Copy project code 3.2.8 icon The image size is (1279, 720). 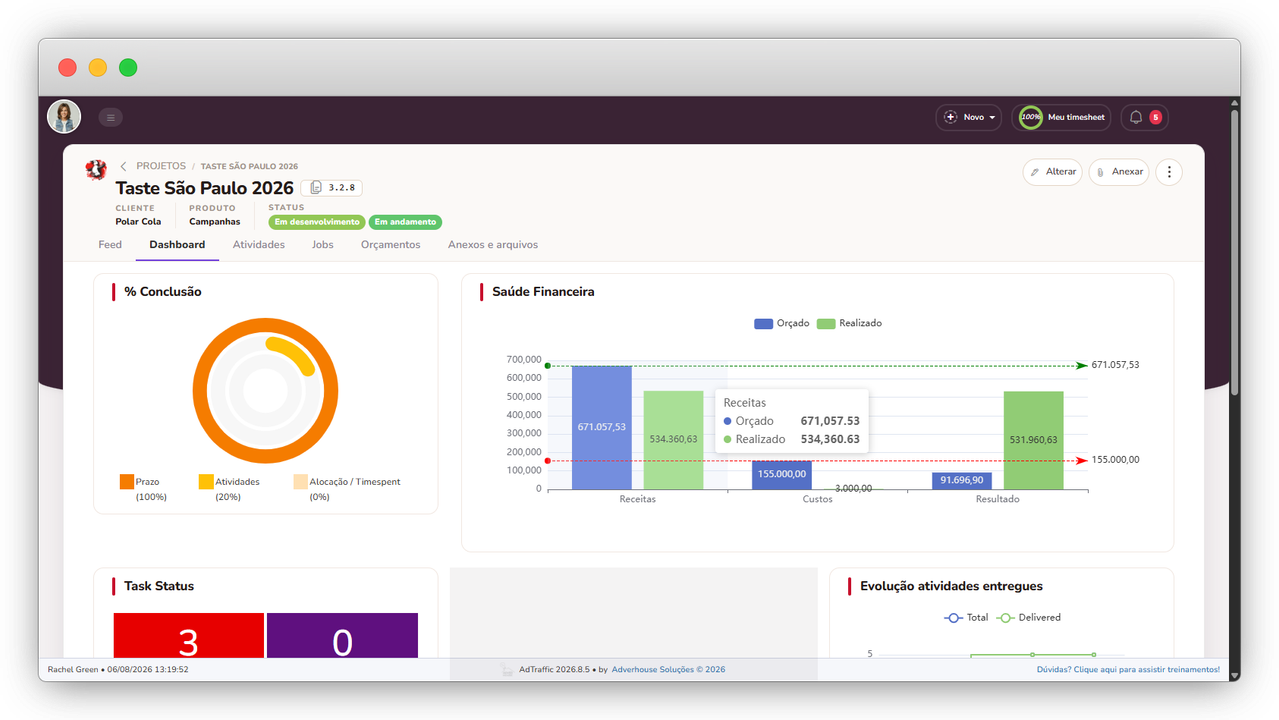tap(316, 188)
